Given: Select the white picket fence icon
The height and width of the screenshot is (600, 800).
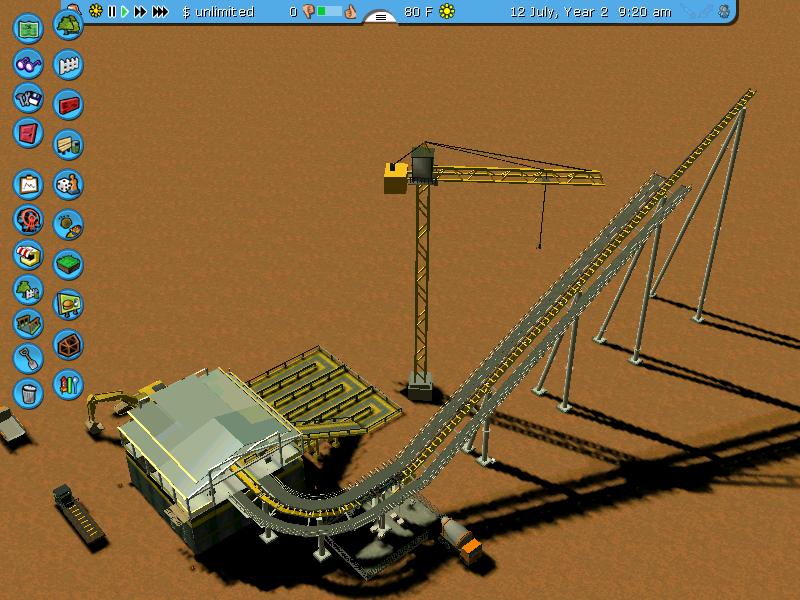Looking at the screenshot, I should pos(67,65).
